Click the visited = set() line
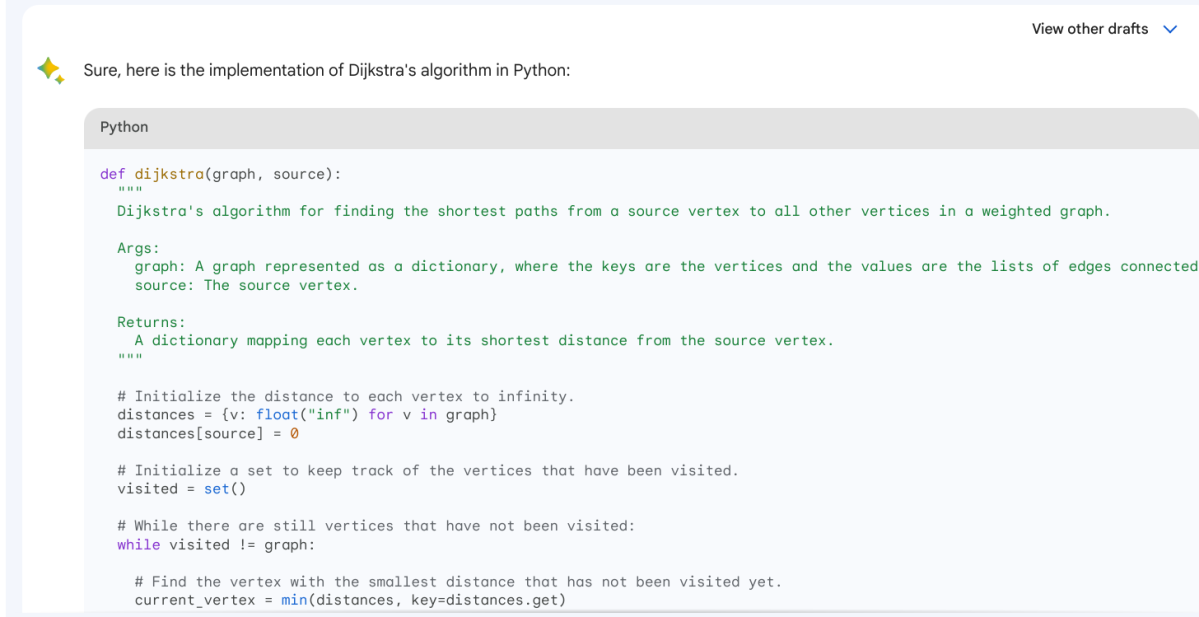This screenshot has width=1199, height=617. pos(181,489)
